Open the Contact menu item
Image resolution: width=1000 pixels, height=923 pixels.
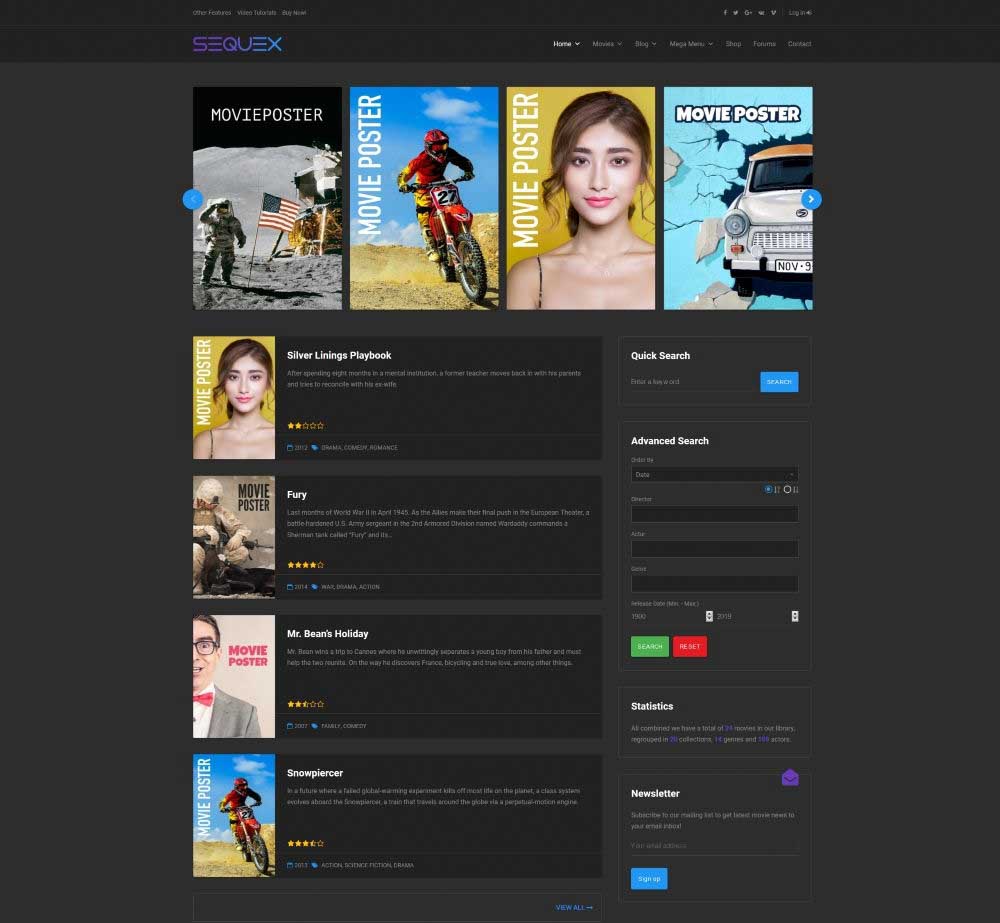point(799,44)
